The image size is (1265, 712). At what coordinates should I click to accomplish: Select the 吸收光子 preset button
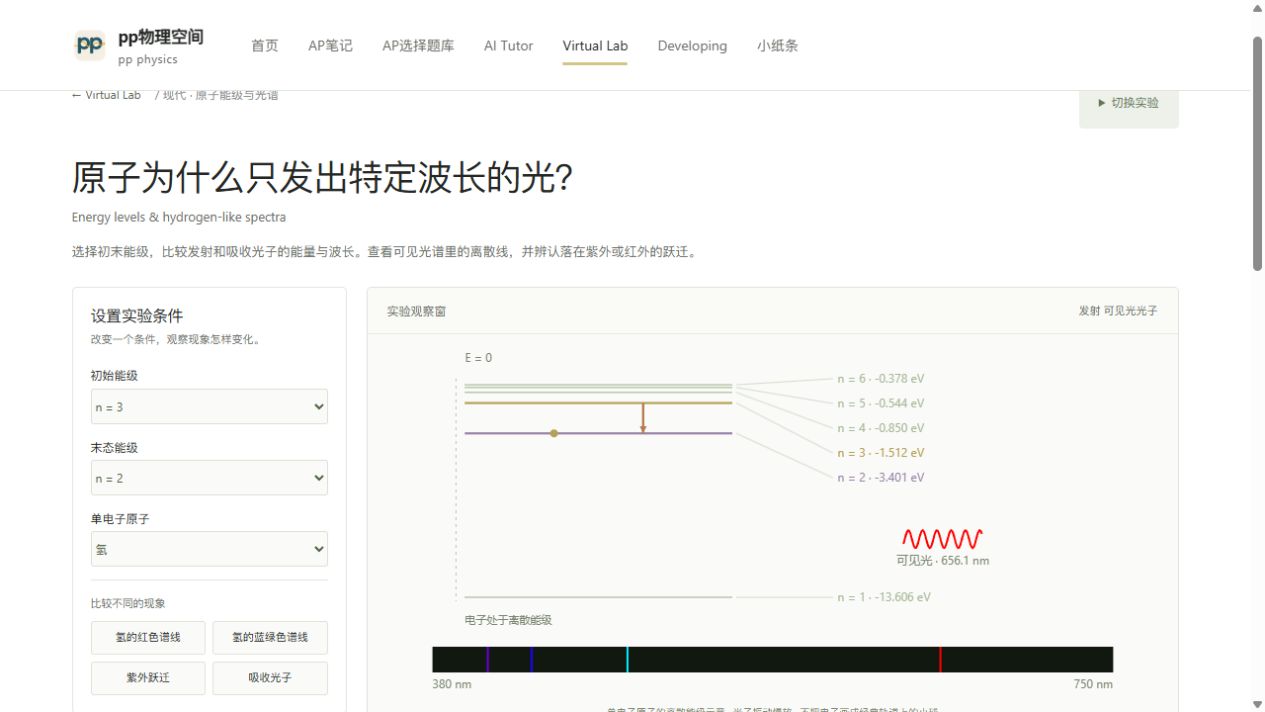(270, 678)
